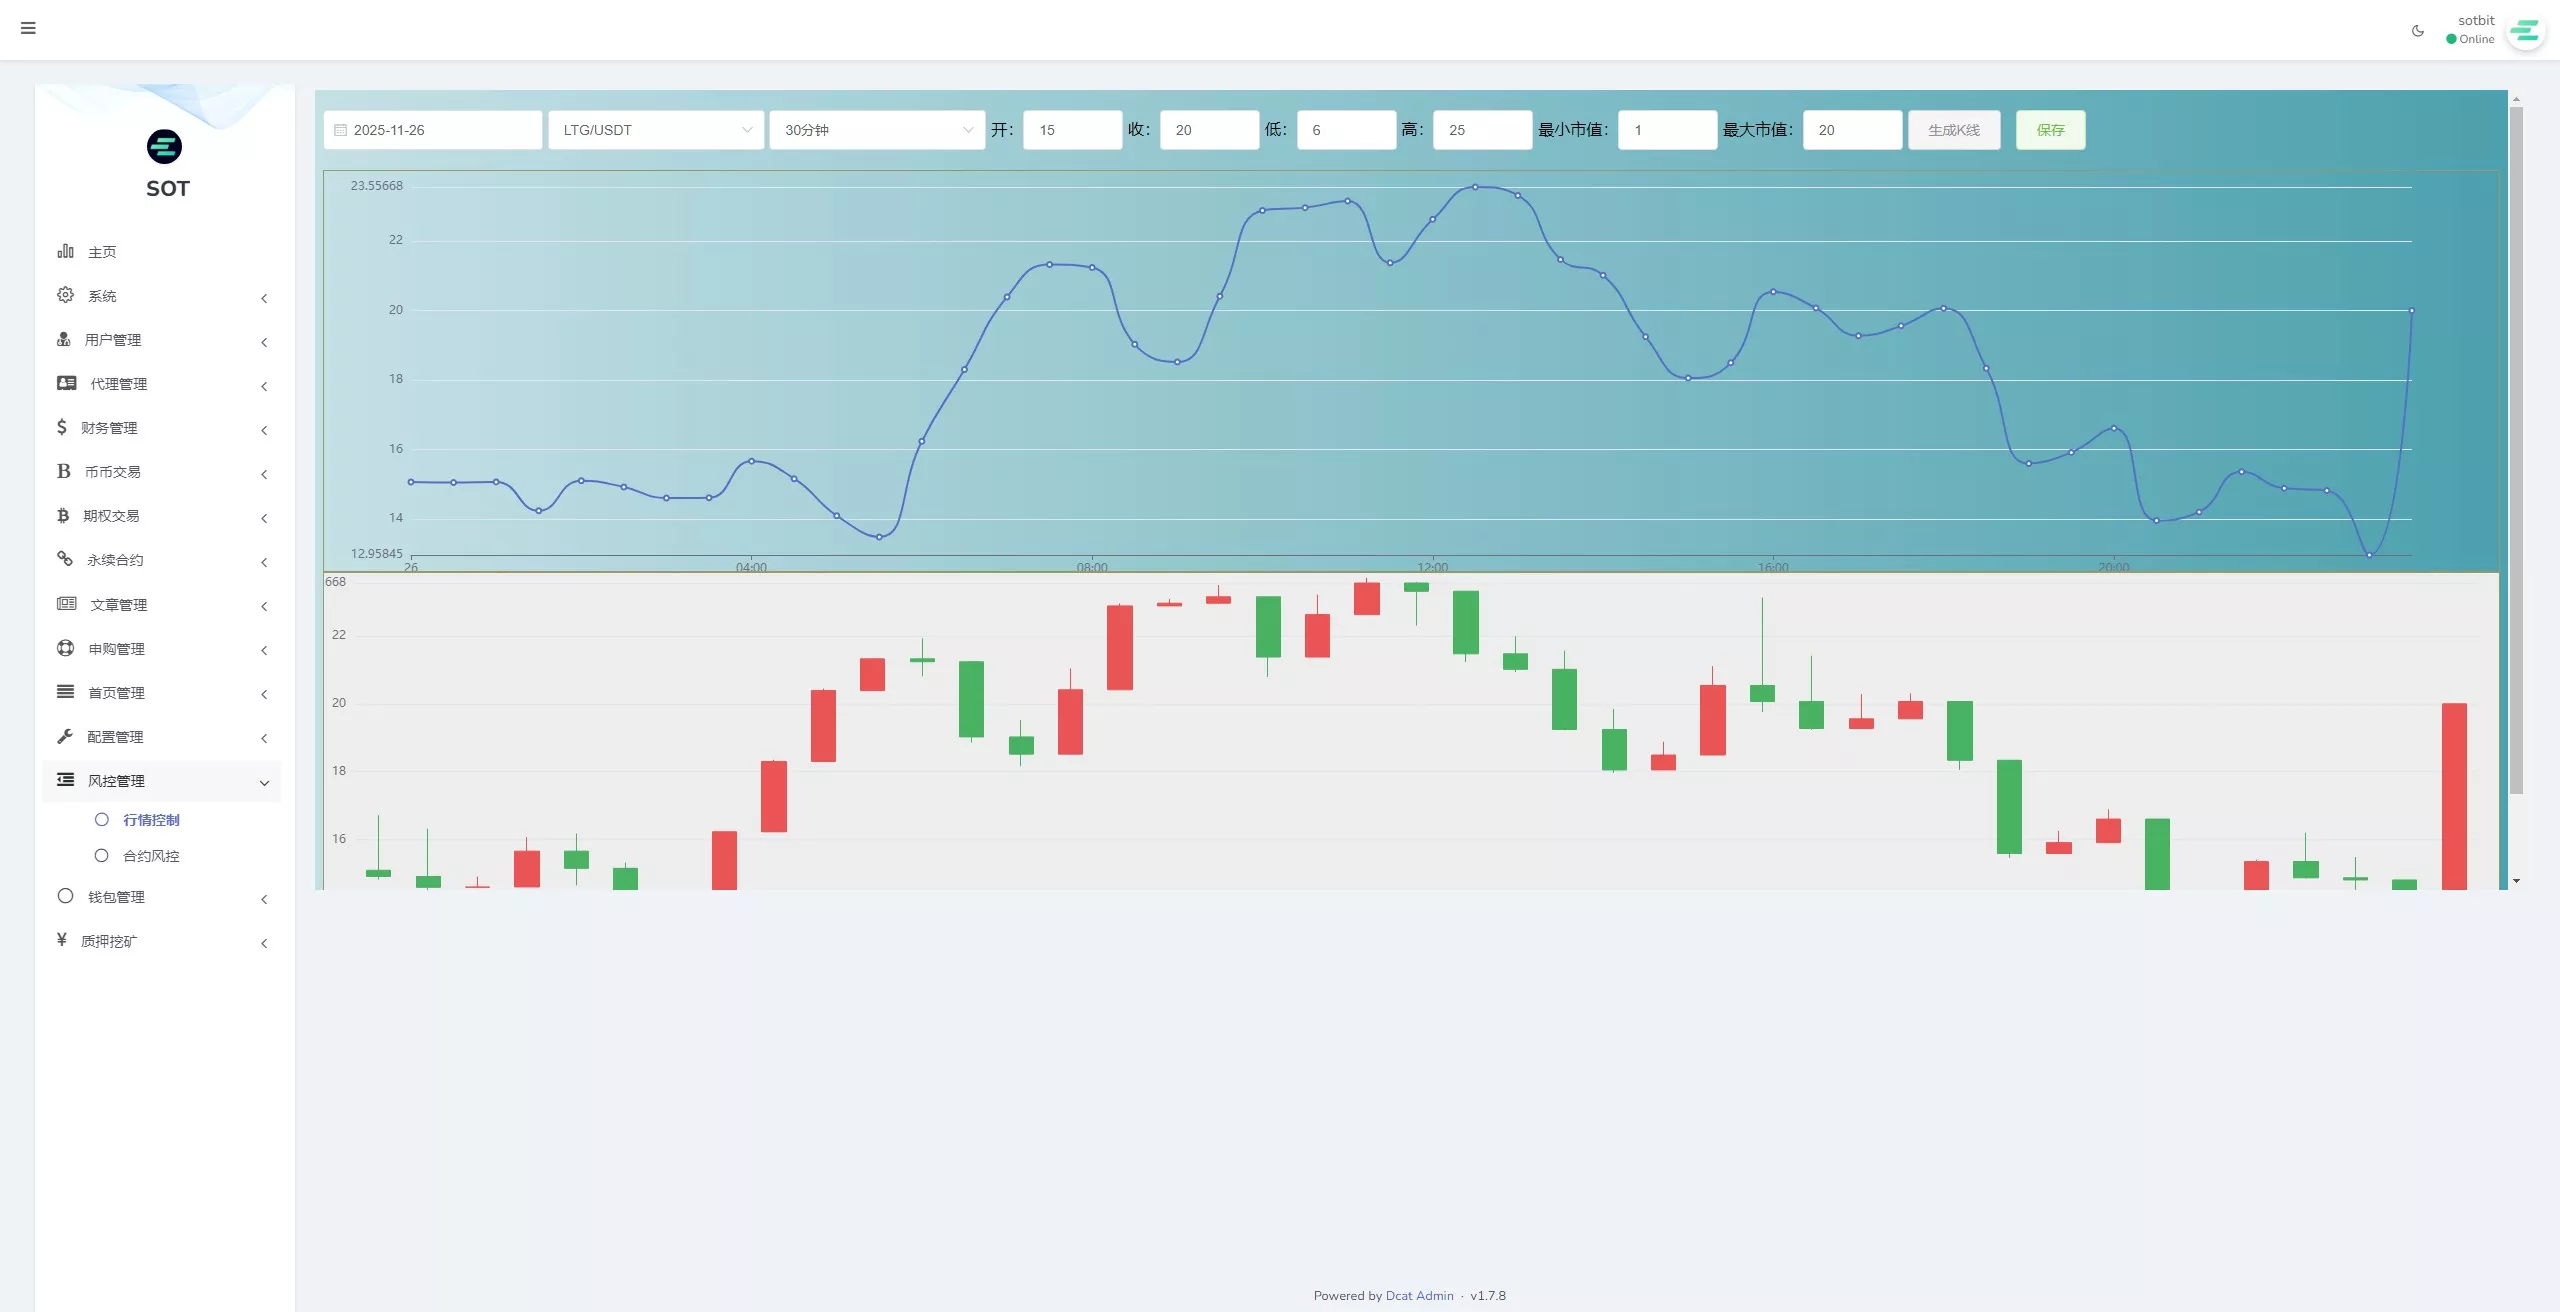Collapse the 风控管理 menu chevron
2560x1312 pixels.
[264, 783]
